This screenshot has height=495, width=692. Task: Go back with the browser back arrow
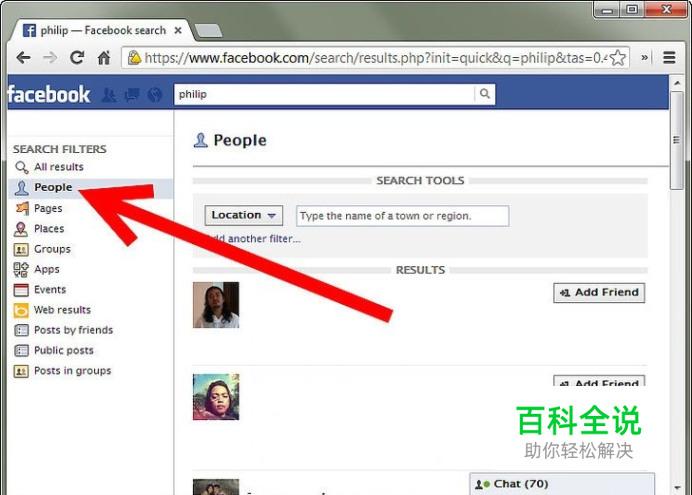(23, 57)
